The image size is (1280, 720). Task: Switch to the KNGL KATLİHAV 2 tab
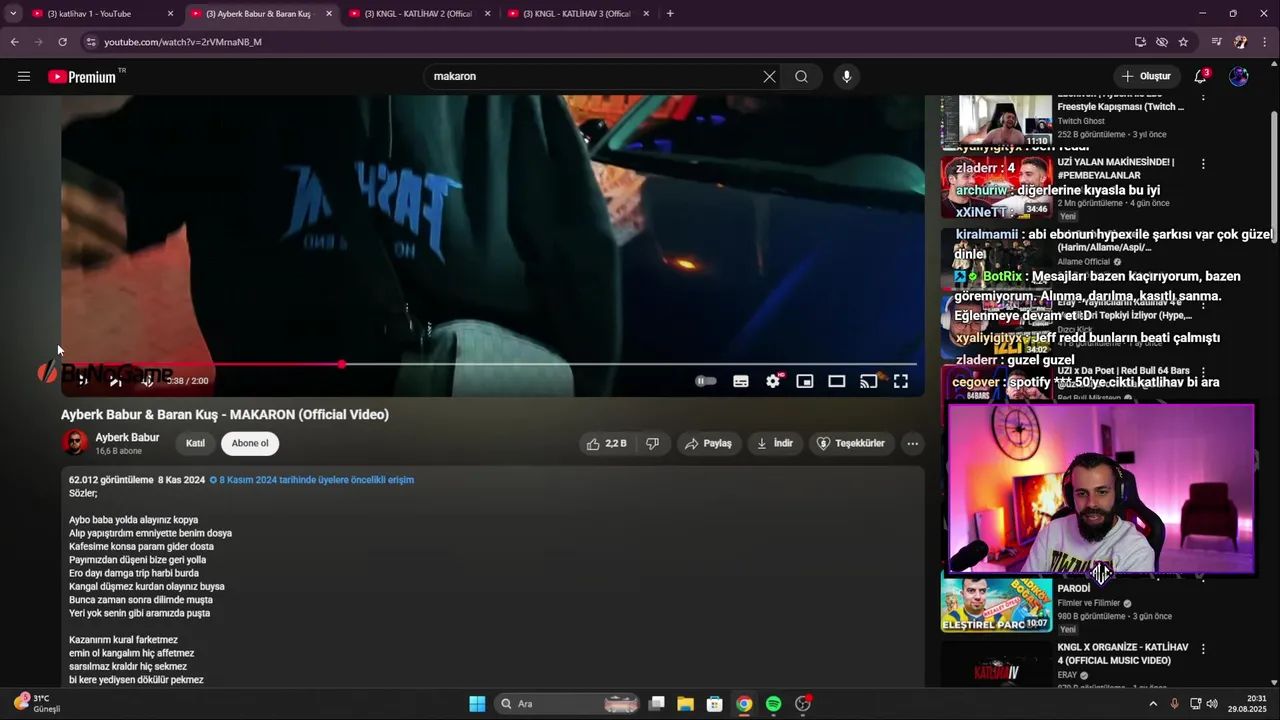(418, 14)
